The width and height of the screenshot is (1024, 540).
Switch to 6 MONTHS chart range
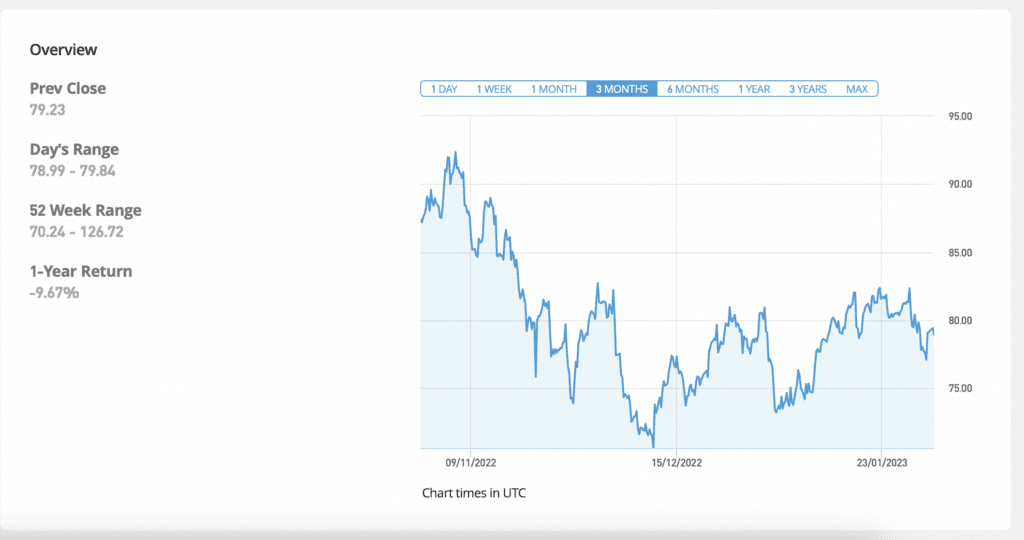click(693, 89)
